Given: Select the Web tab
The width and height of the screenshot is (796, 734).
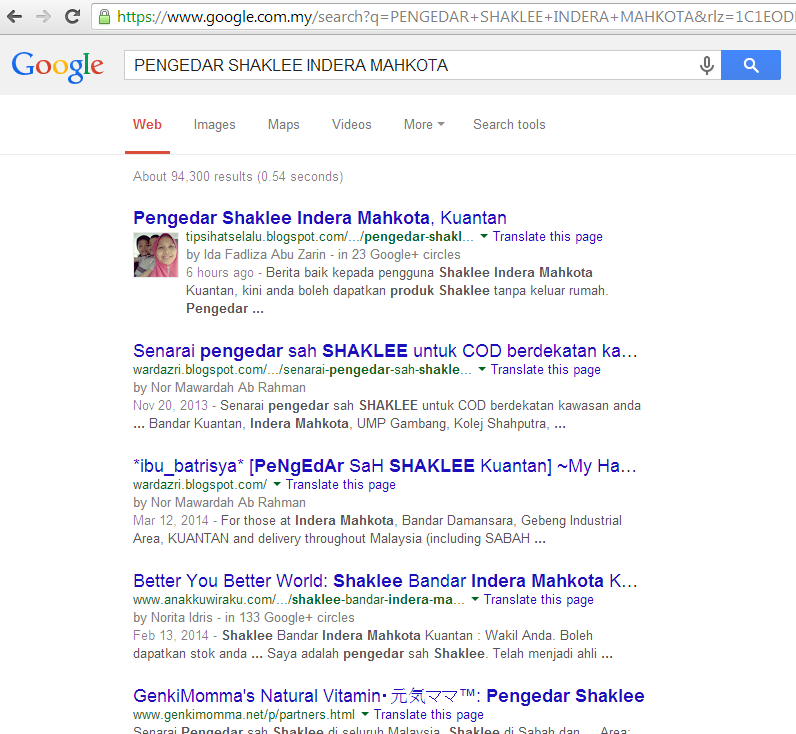Looking at the screenshot, I should [147, 124].
